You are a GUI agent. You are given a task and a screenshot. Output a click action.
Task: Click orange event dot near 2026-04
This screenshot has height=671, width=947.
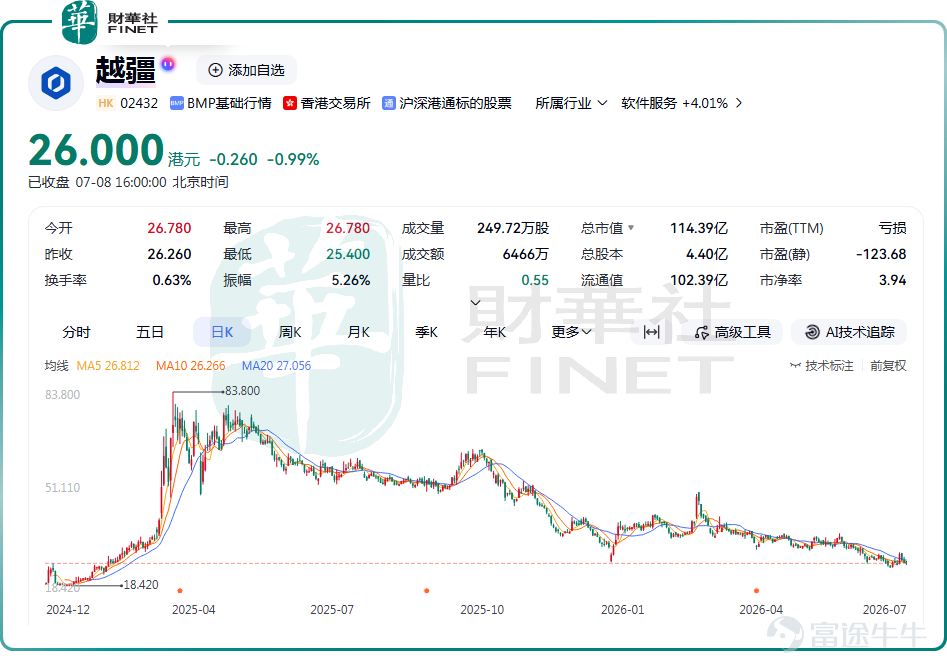(x=756, y=591)
